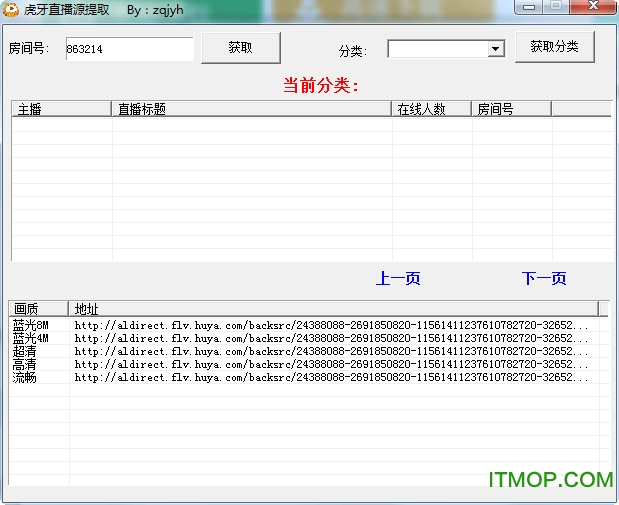Click the stream URL in the 蓝光4M row
The height and width of the screenshot is (505, 619).
[331, 338]
